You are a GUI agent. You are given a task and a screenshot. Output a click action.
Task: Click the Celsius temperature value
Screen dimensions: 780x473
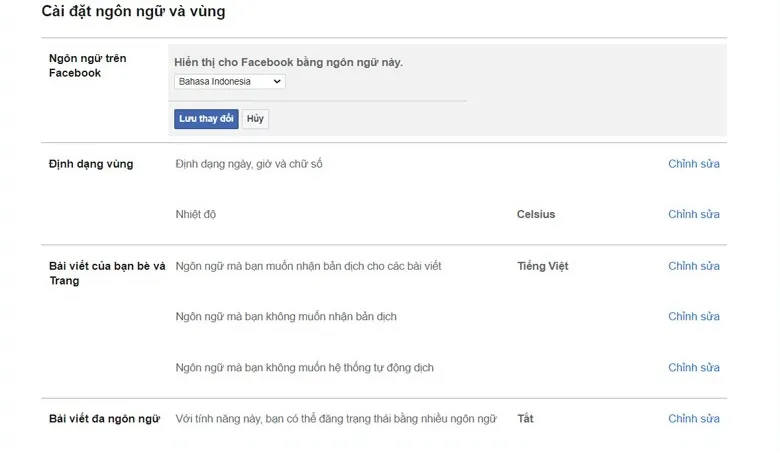[536, 214]
